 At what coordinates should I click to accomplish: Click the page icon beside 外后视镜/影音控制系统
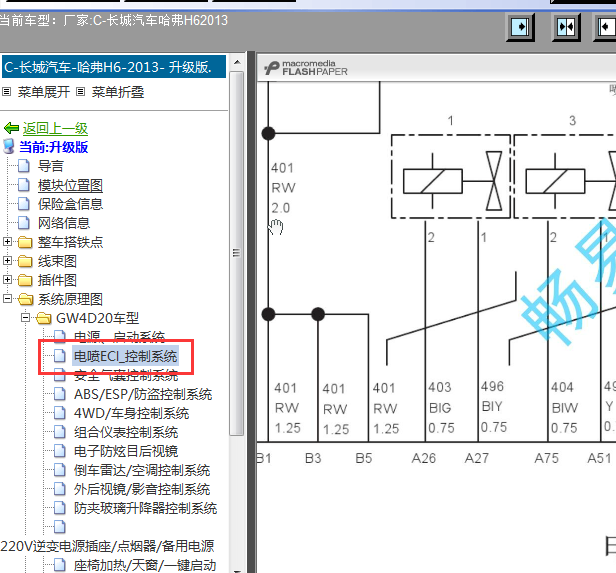pos(60,489)
